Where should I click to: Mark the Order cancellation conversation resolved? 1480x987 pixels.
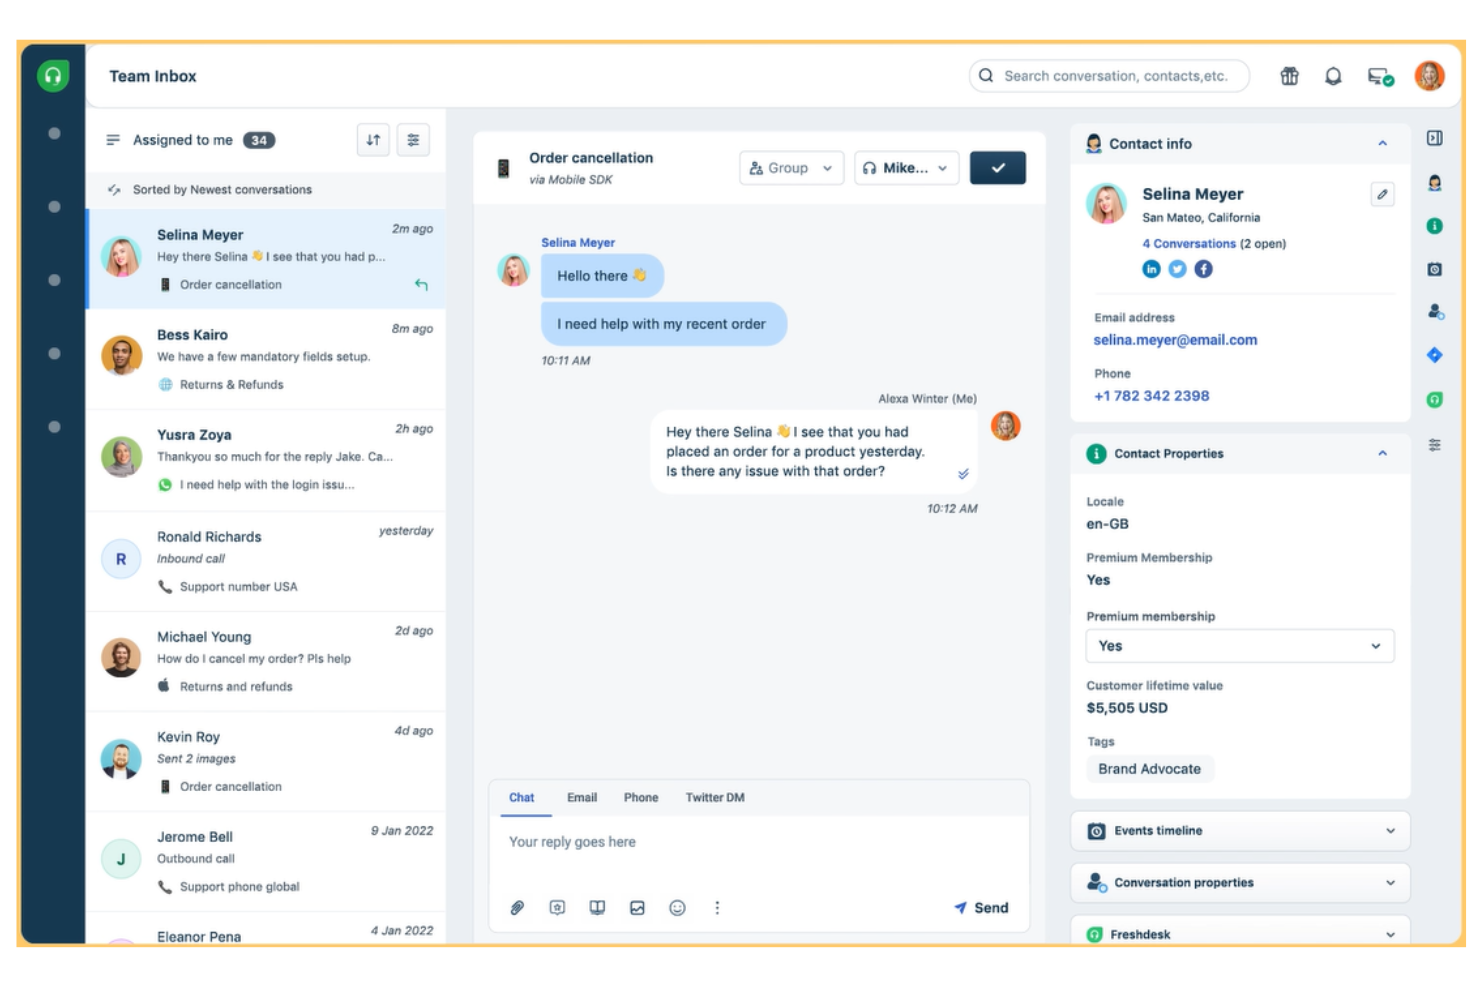(997, 167)
